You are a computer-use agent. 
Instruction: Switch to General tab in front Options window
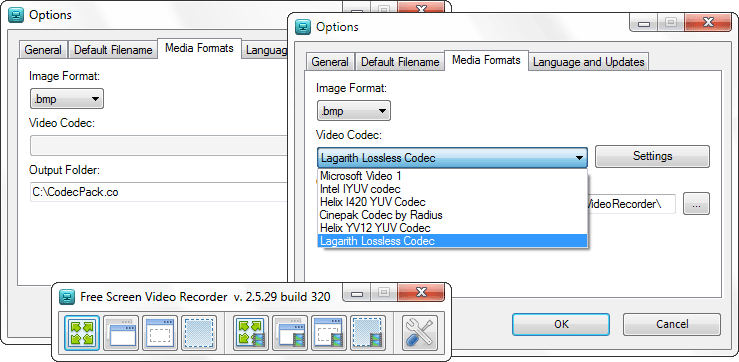point(330,62)
